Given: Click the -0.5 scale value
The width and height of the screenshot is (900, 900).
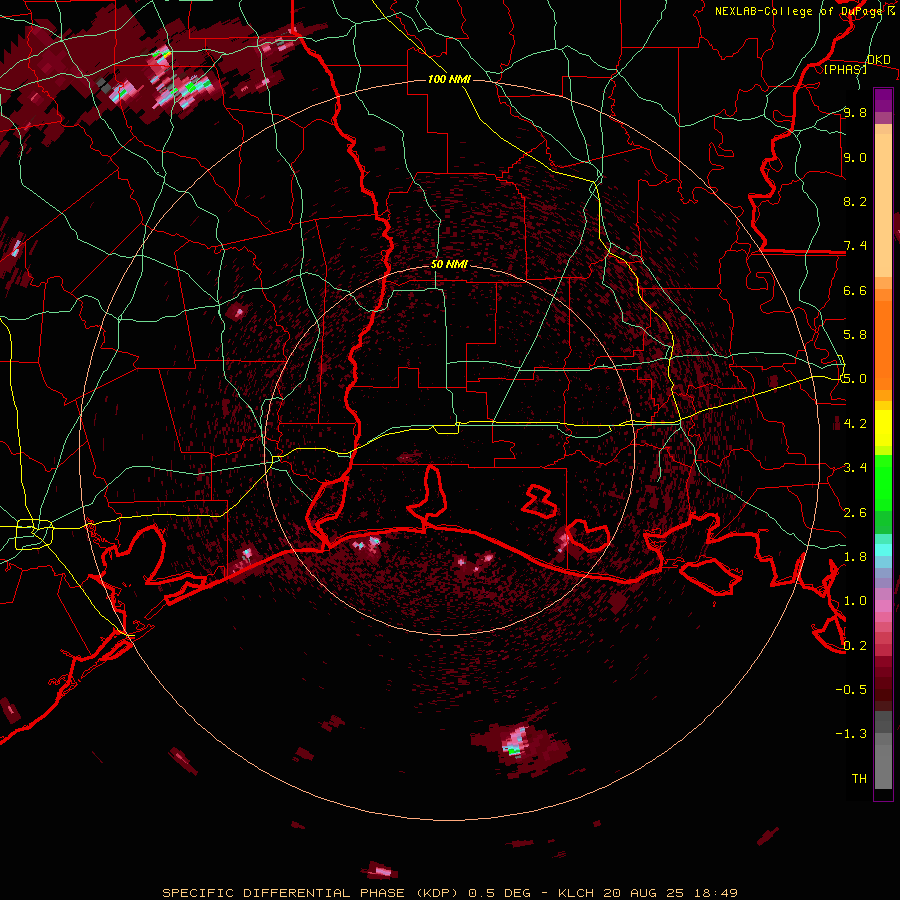Looking at the screenshot, I should point(851,690).
